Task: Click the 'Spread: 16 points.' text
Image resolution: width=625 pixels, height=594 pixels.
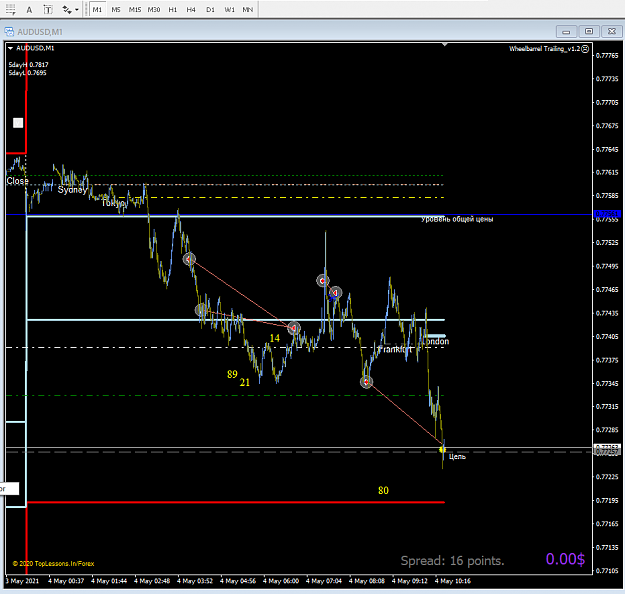Action: click(x=452, y=561)
